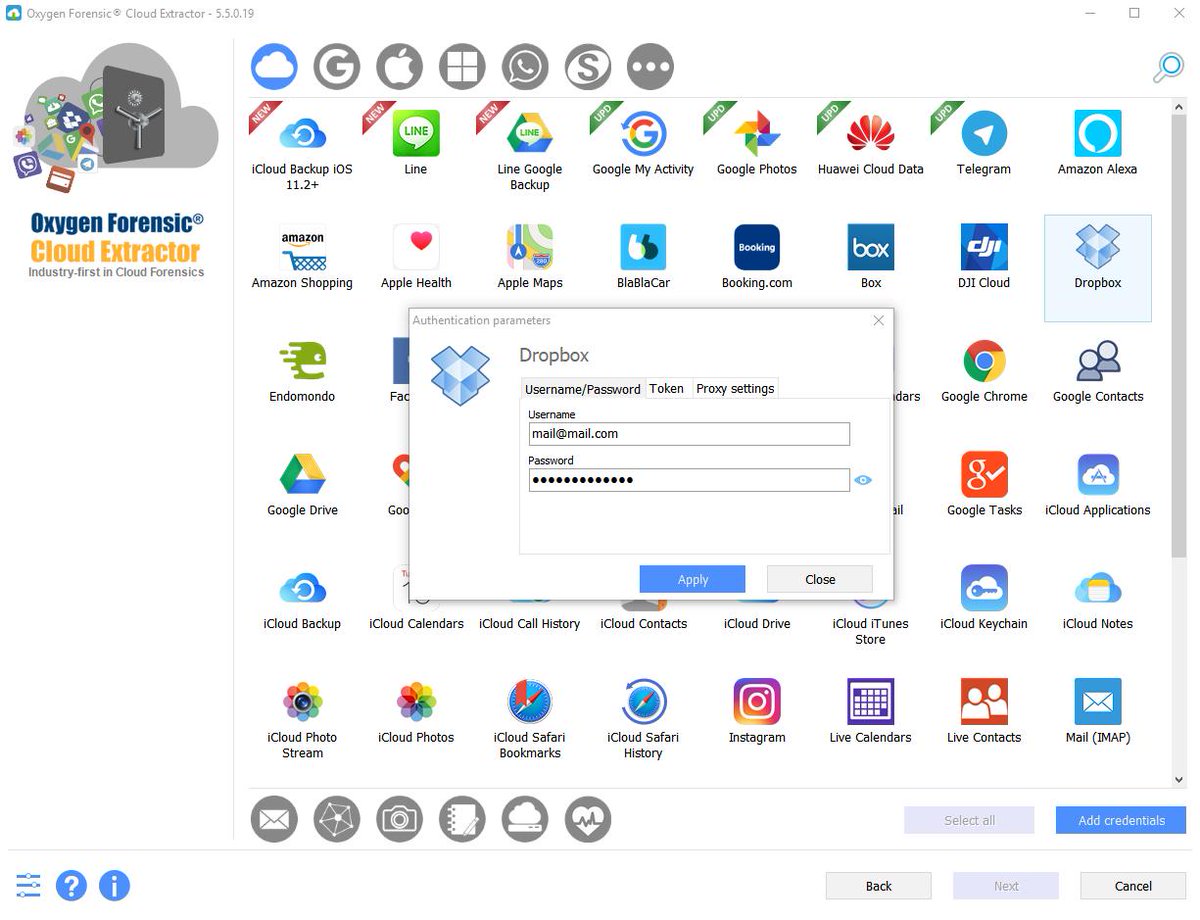Open the service search magnifier
Screen dimensions: 1200x920
(x=1167, y=67)
